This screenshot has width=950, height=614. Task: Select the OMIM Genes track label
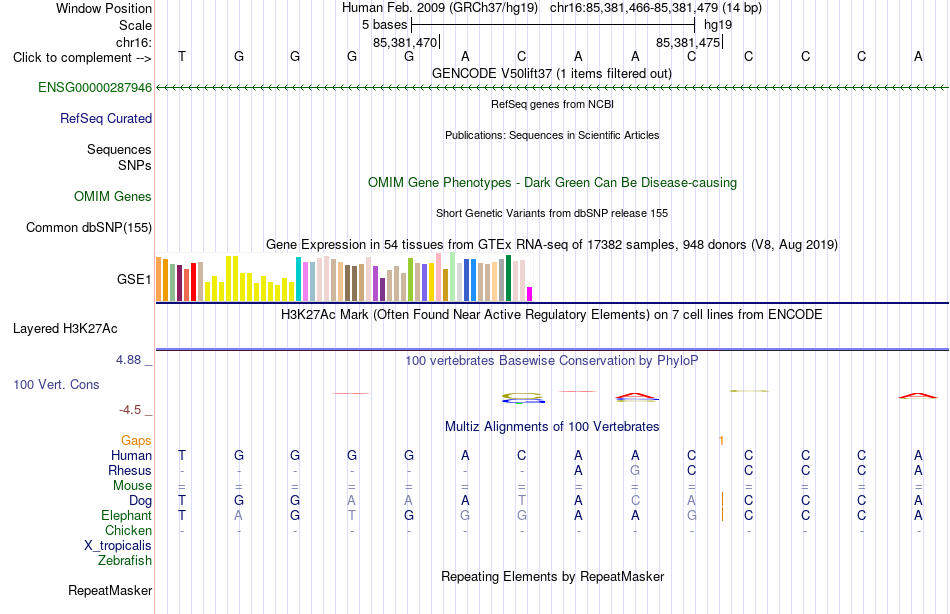(x=113, y=197)
